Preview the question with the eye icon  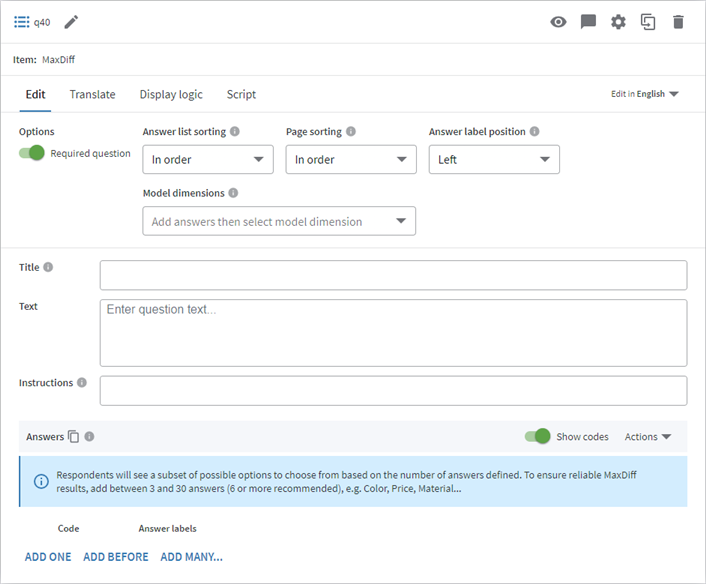558,22
